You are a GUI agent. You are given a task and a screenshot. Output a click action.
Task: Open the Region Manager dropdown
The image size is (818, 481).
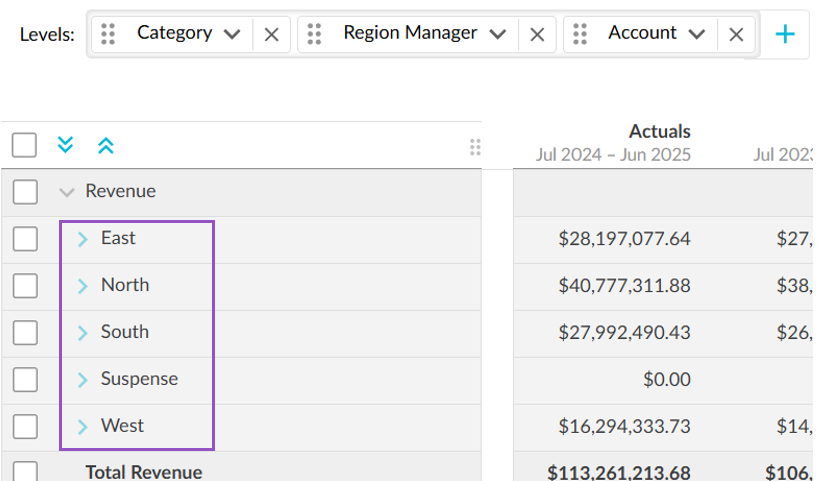[497, 34]
